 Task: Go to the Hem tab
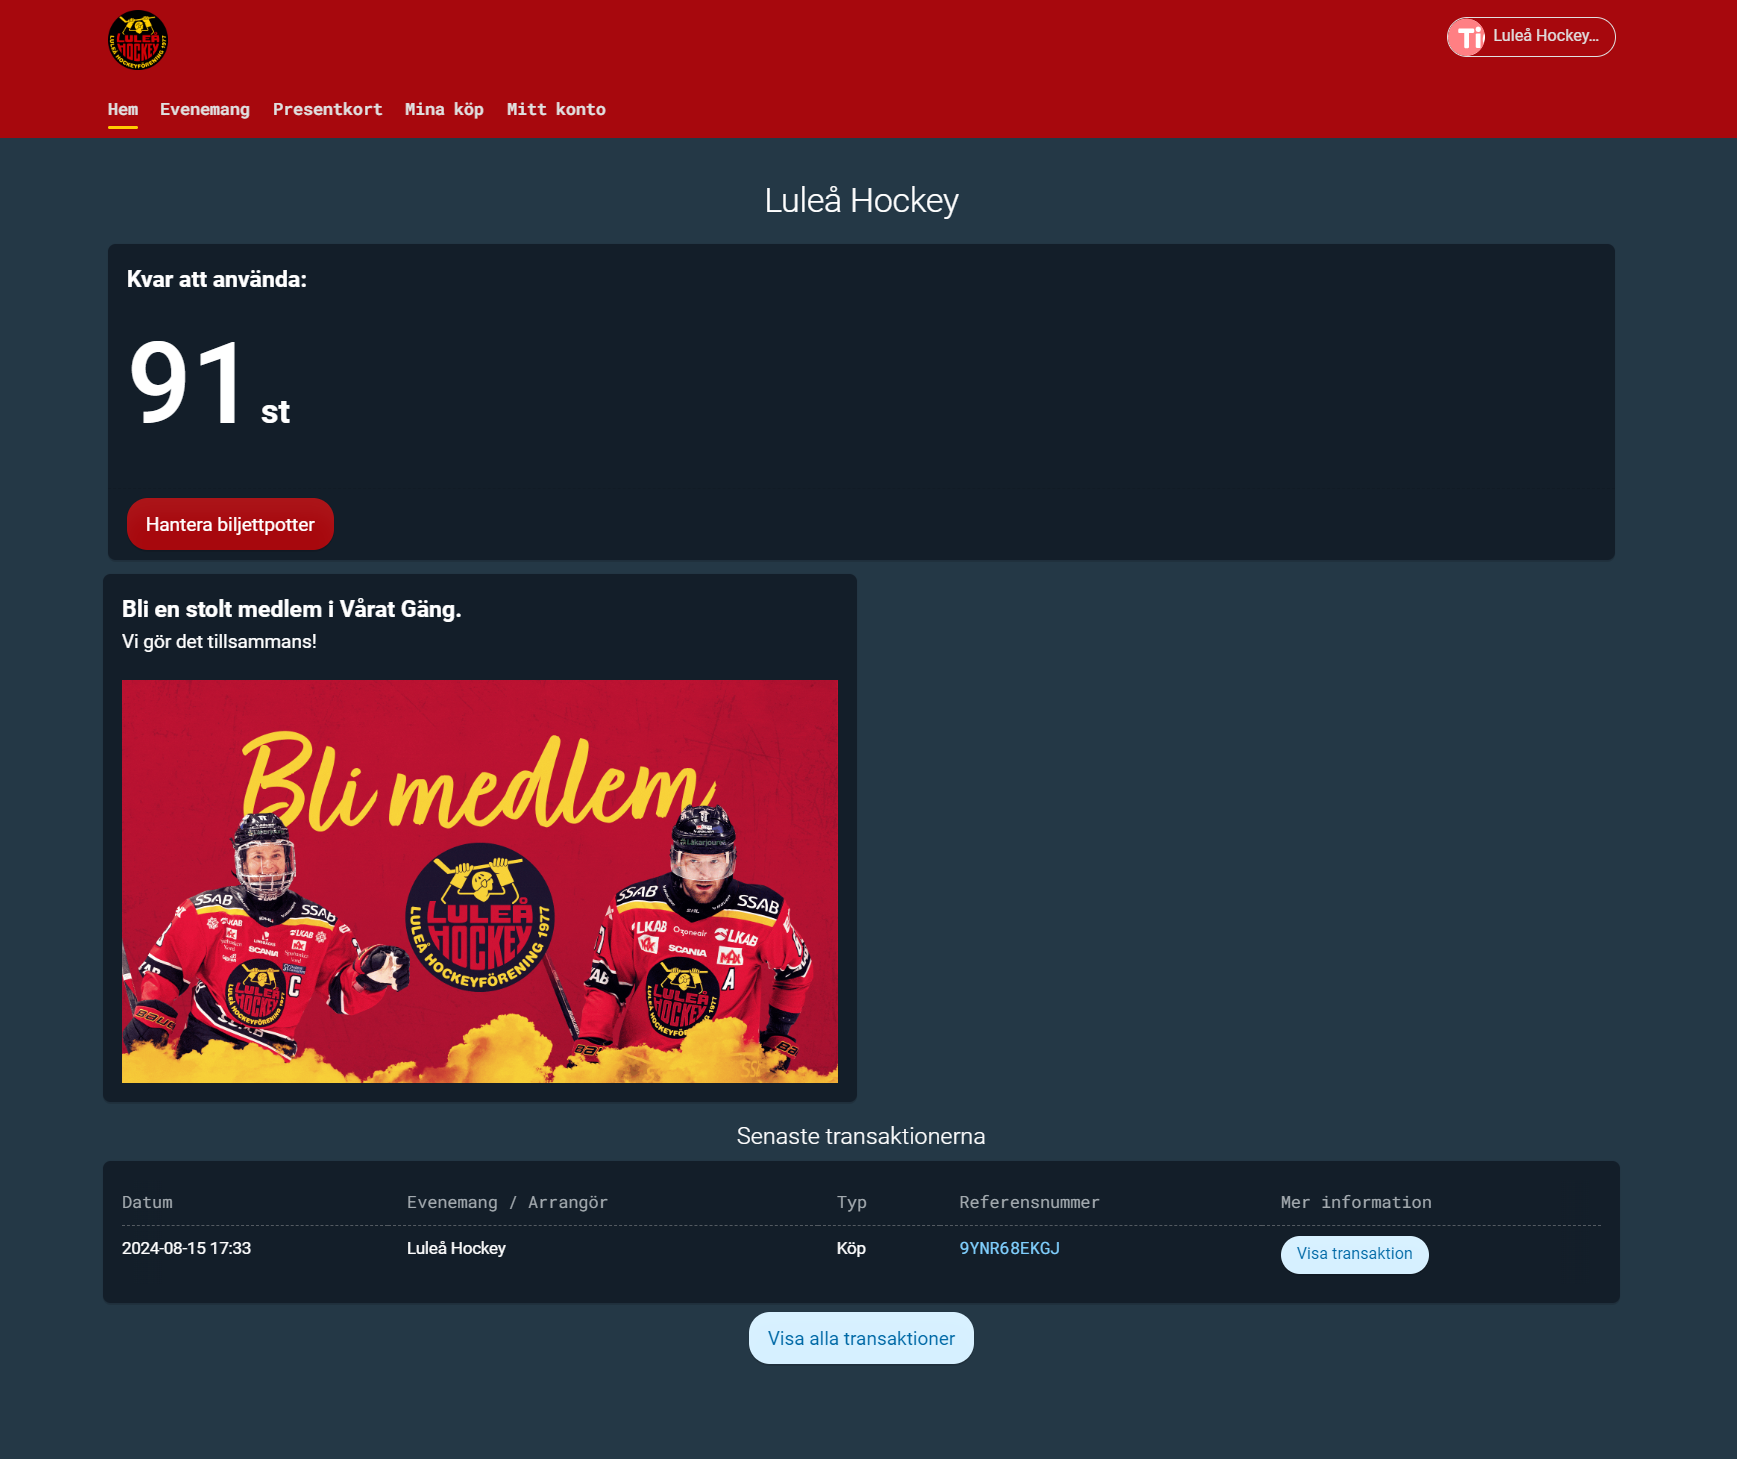(123, 109)
